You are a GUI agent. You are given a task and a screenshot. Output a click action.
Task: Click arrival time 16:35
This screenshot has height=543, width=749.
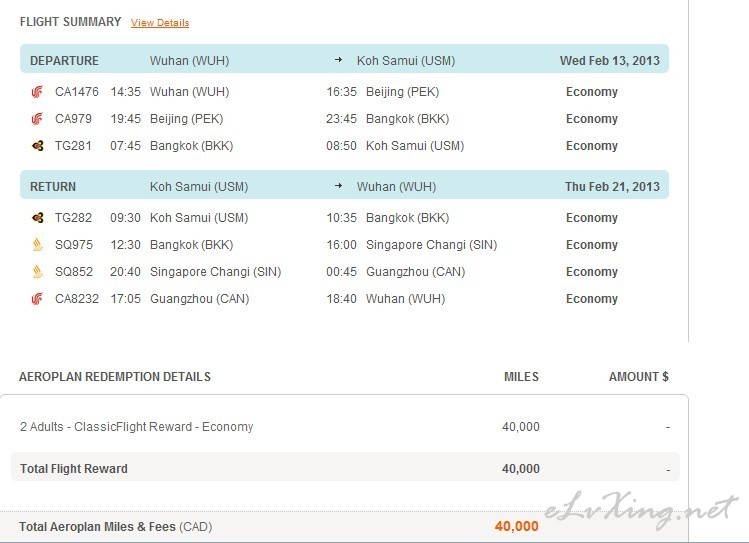(342, 92)
